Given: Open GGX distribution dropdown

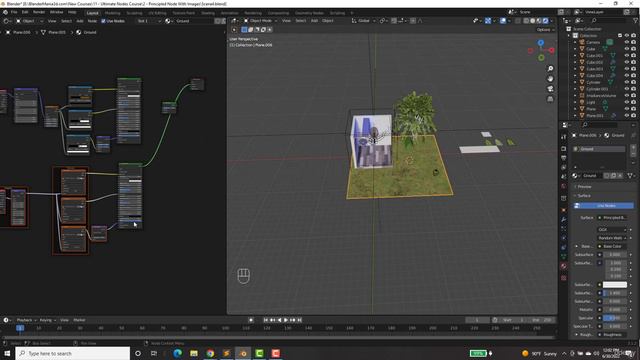Looking at the screenshot, I should click(x=612, y=229).
